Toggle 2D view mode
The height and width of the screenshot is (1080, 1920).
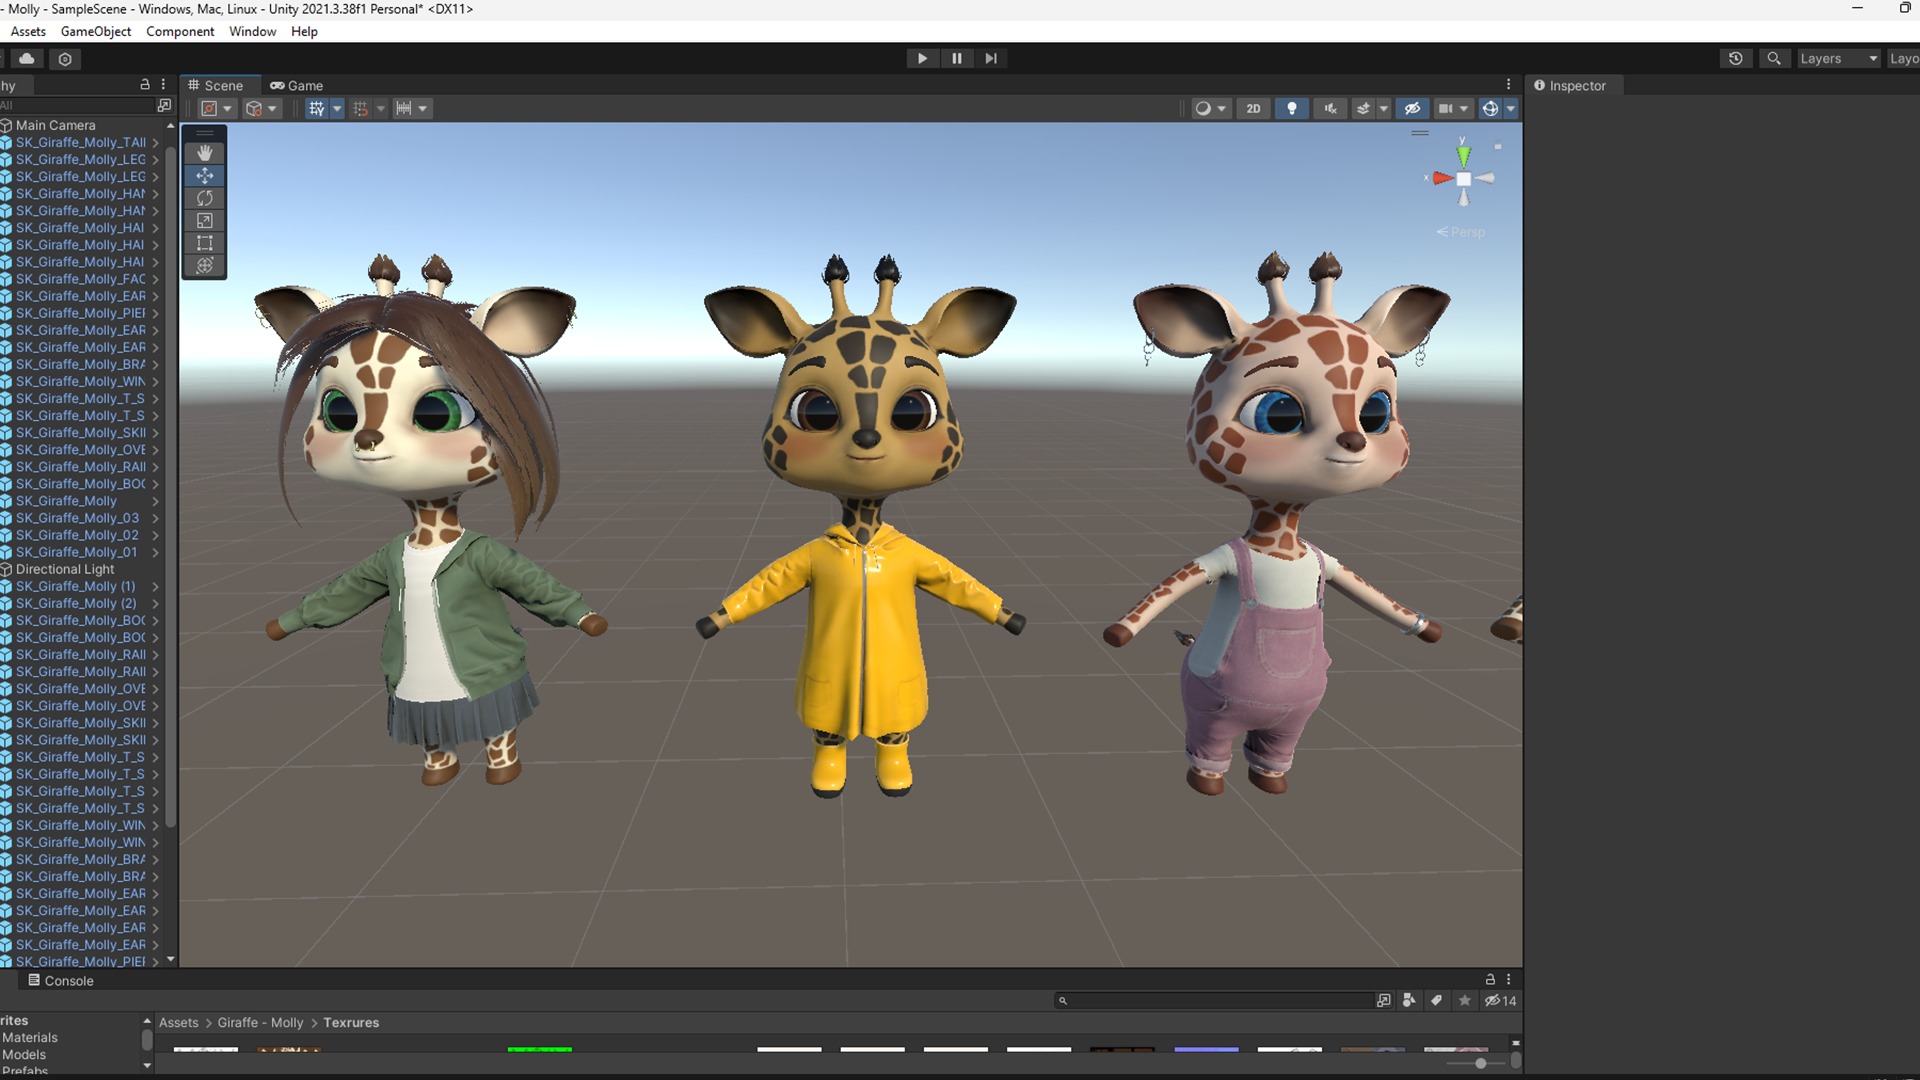(x=1253, y=108)
